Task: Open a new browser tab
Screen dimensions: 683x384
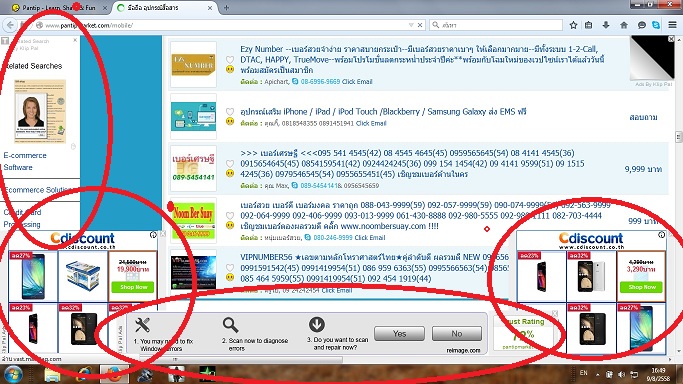Action: [x=226, y=8]
